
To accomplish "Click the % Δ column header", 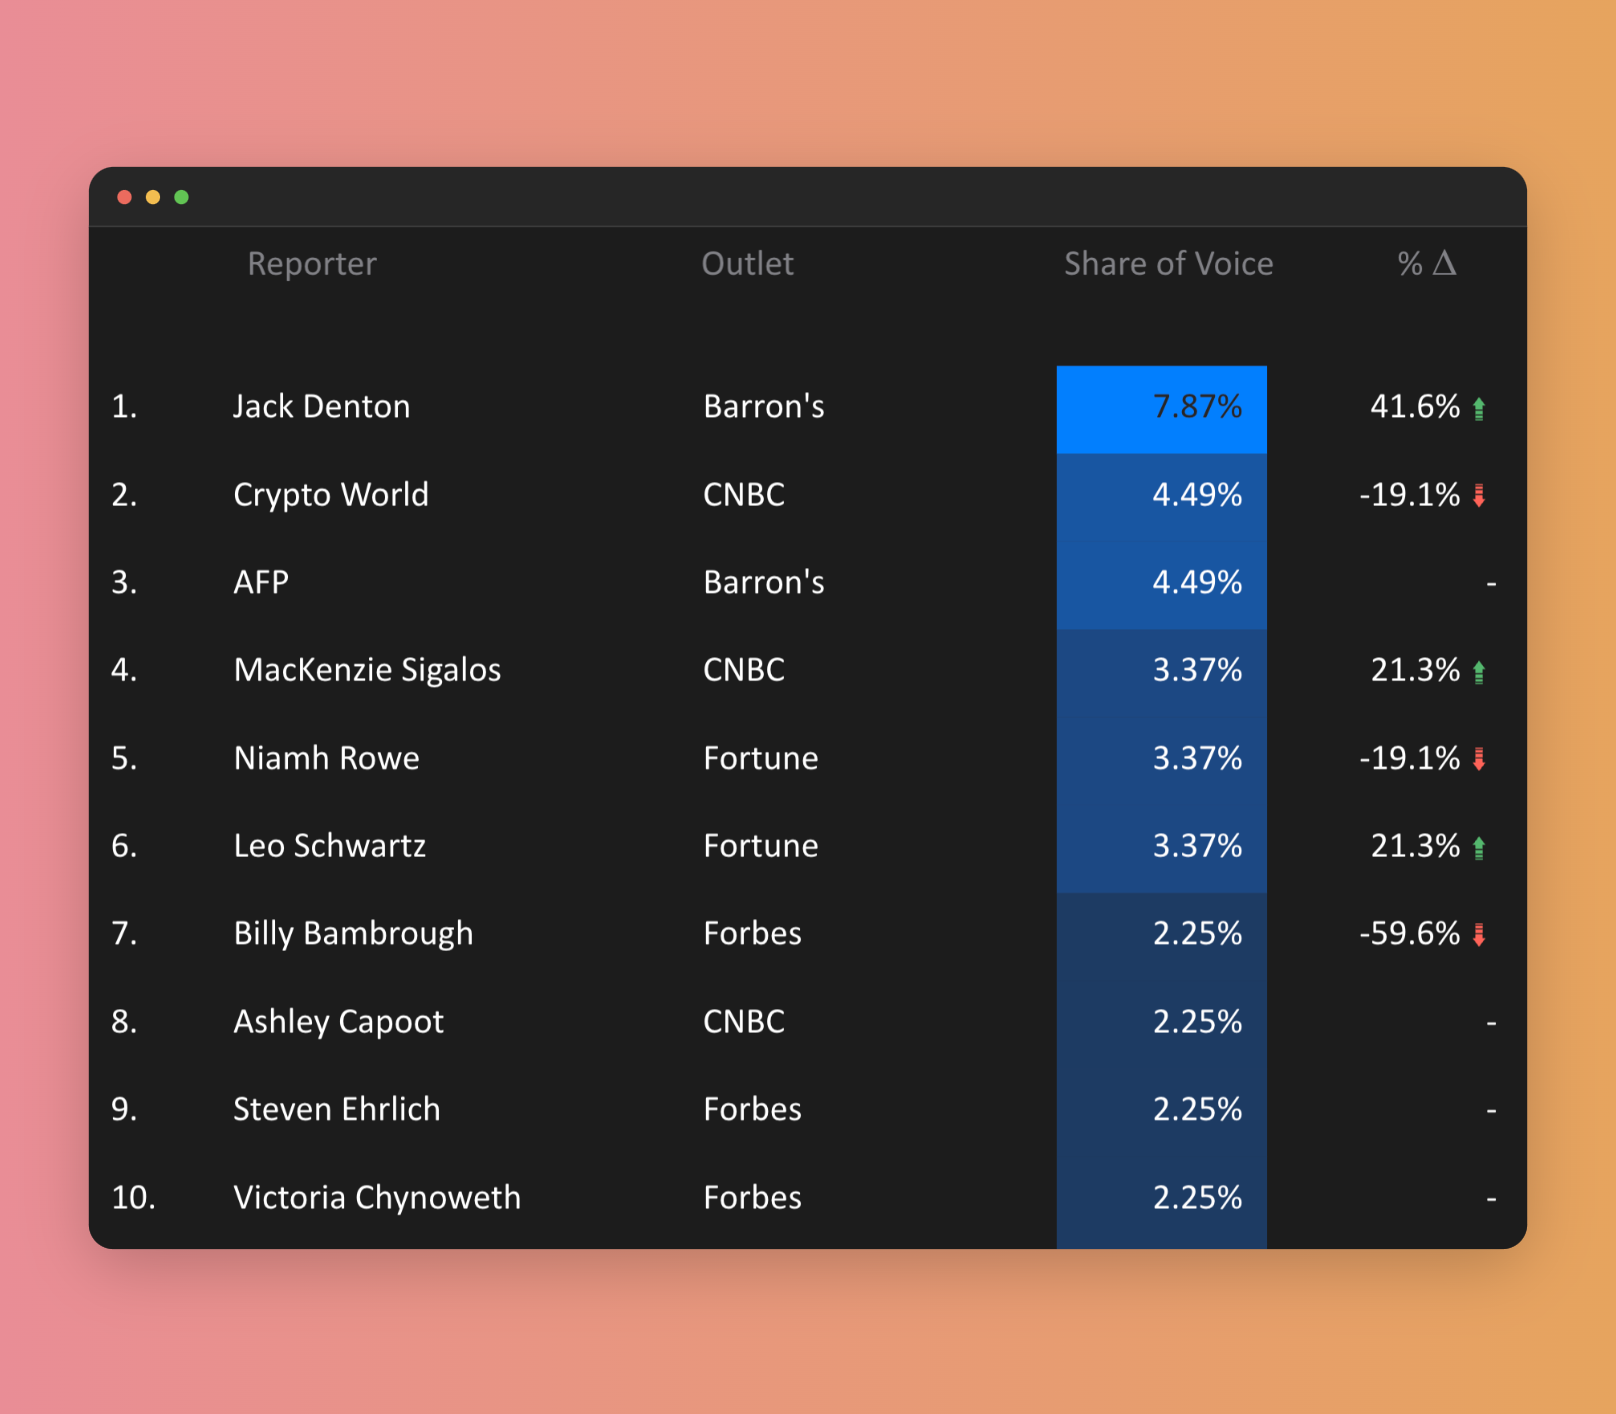I will point(1426,264).
